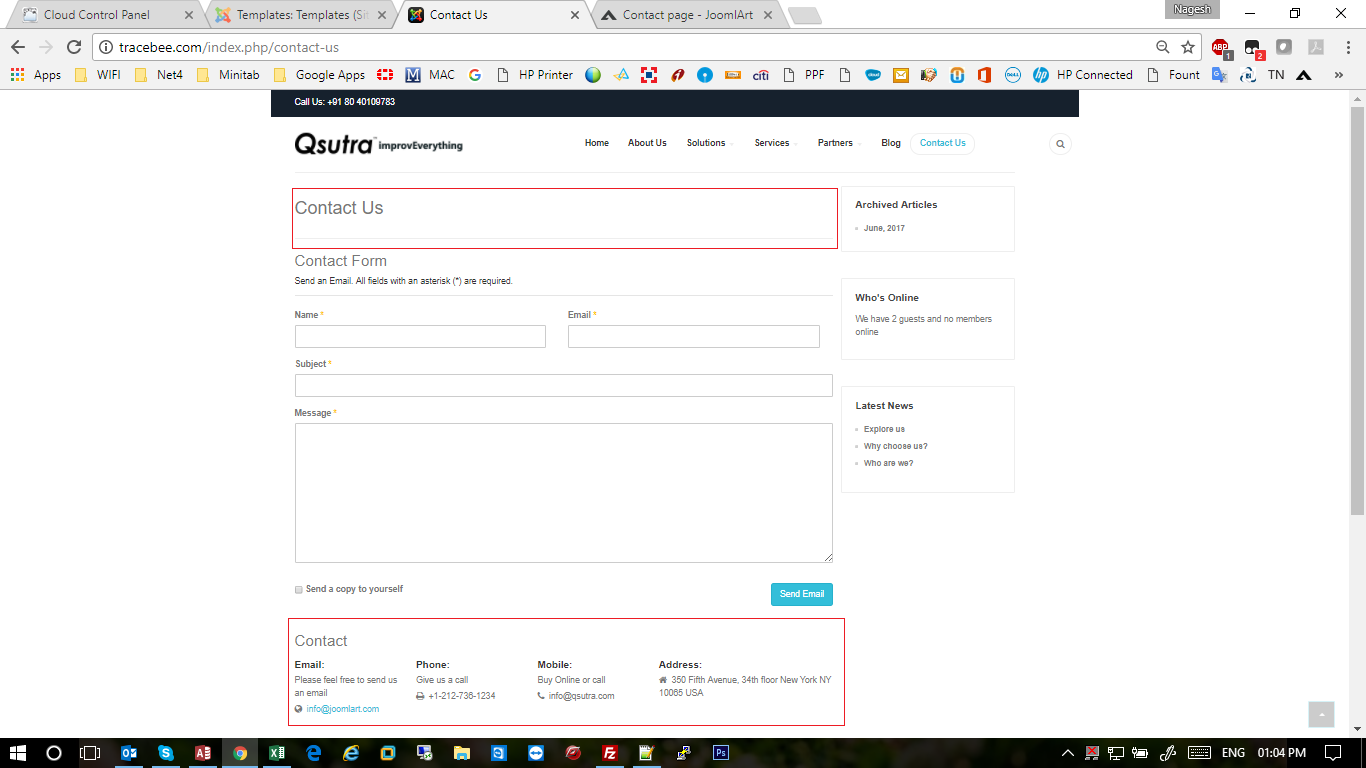Expand the Services navigation dropdown

(x=775, y=143)
